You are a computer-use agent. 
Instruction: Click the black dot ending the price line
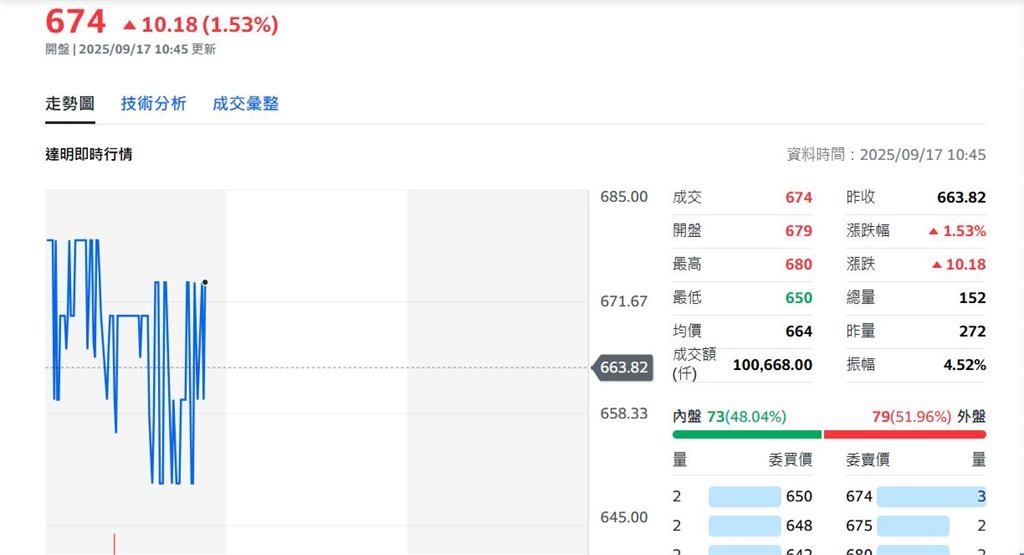[205, 282]
